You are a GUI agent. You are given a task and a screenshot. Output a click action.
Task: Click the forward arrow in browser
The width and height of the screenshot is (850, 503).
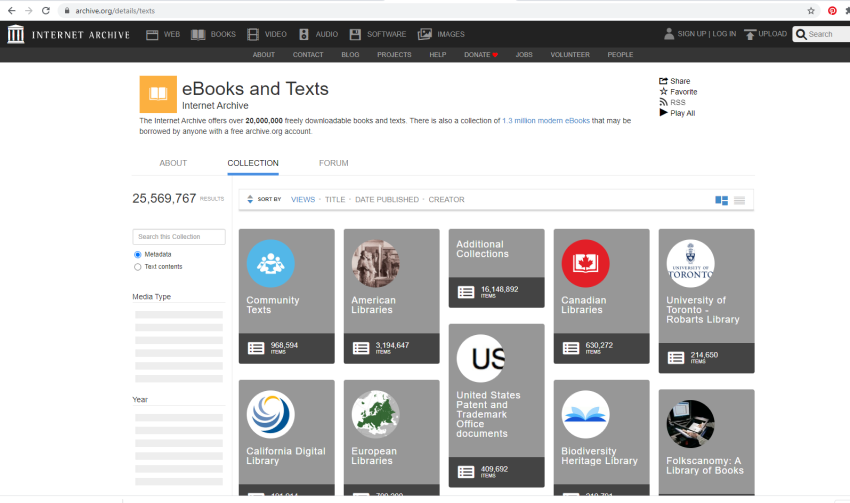point(29,10)
